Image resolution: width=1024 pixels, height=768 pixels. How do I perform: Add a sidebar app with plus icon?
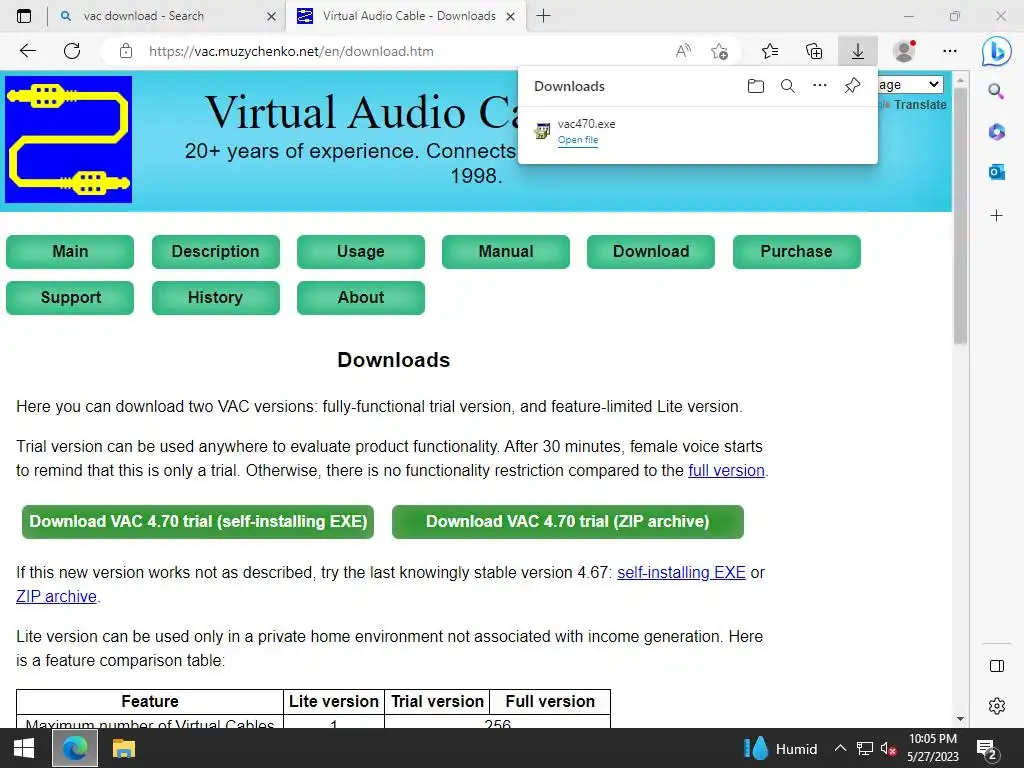996,216
